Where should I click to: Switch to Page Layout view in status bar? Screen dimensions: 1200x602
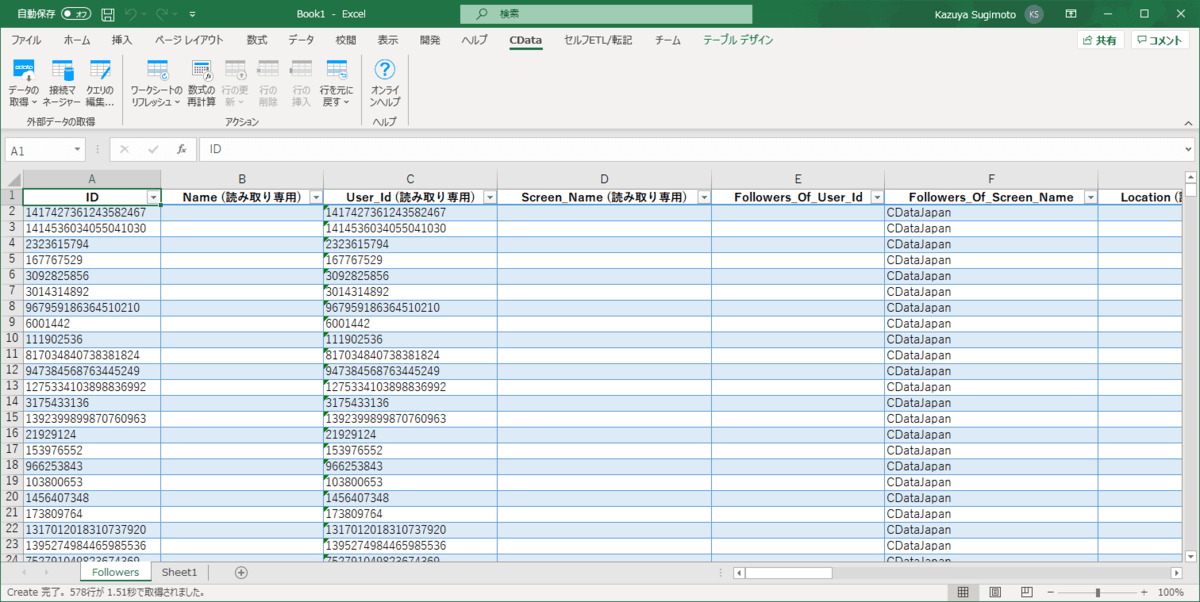tap(995, 592)
